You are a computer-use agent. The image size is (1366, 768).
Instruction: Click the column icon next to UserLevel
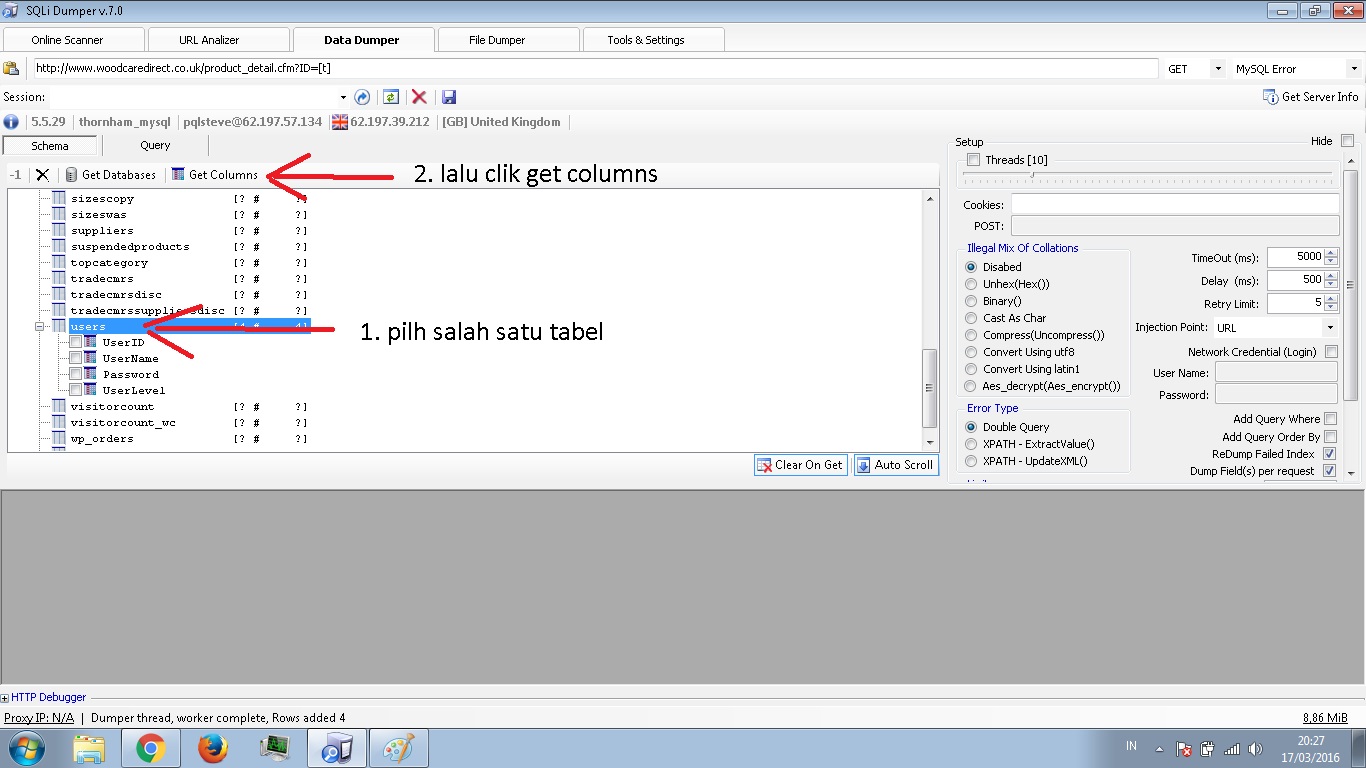(x=91, y=390)
